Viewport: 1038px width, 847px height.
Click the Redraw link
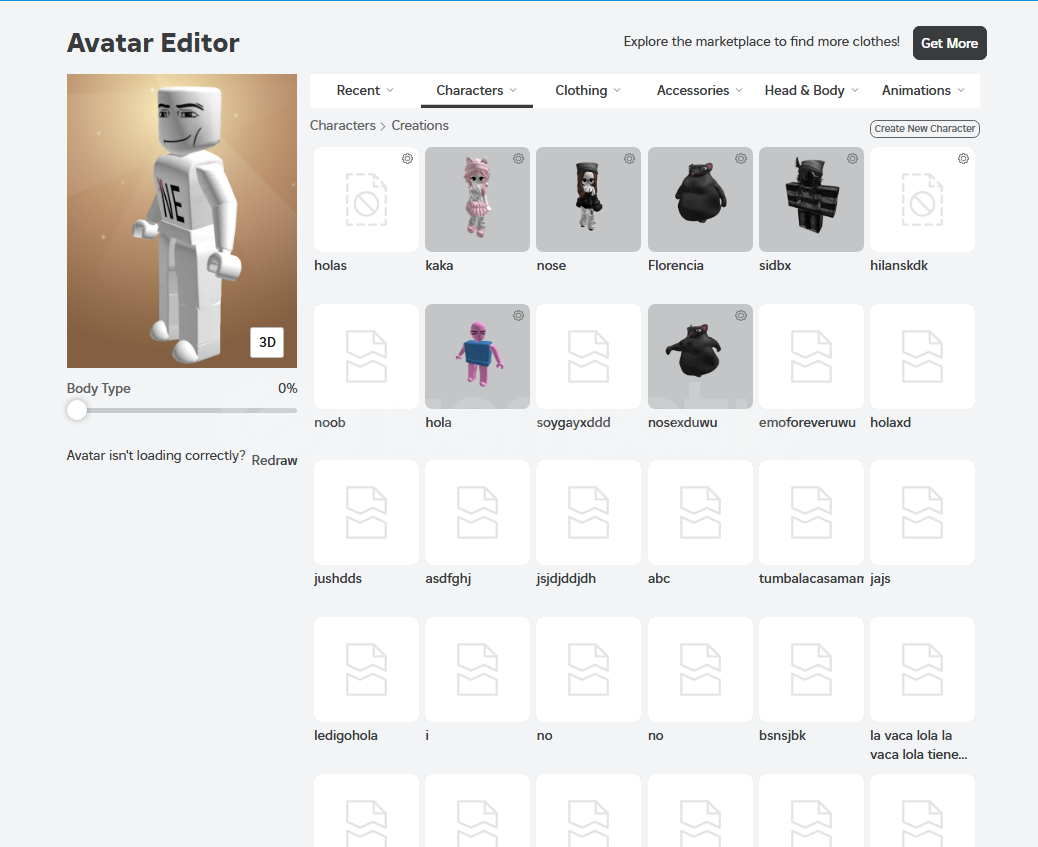pyautogui.click(x=274, y=460)
